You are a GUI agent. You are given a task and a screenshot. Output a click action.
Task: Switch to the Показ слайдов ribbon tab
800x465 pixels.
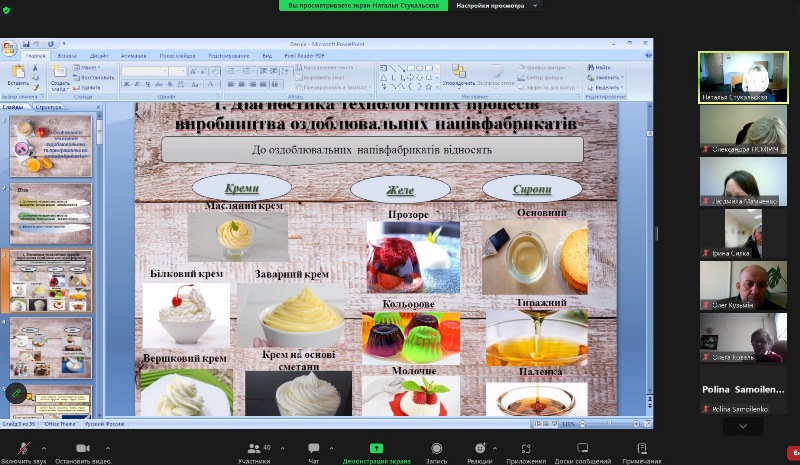pos(177,56)
